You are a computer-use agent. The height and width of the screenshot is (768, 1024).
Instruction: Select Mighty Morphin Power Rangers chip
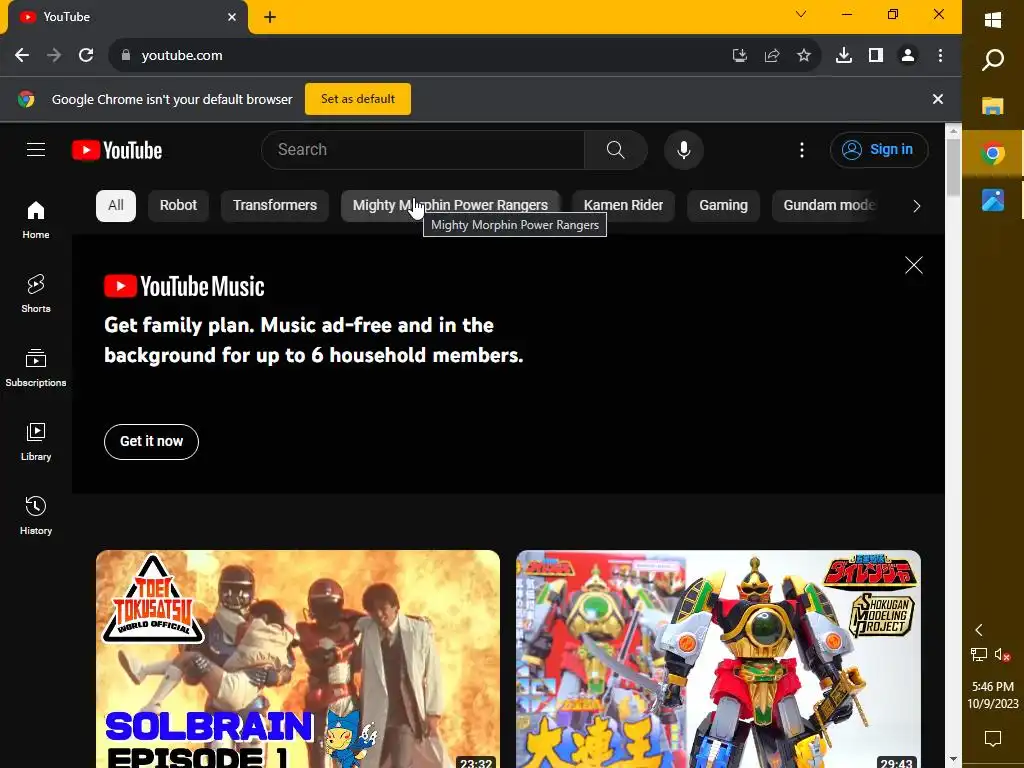[x=450, y=205]
